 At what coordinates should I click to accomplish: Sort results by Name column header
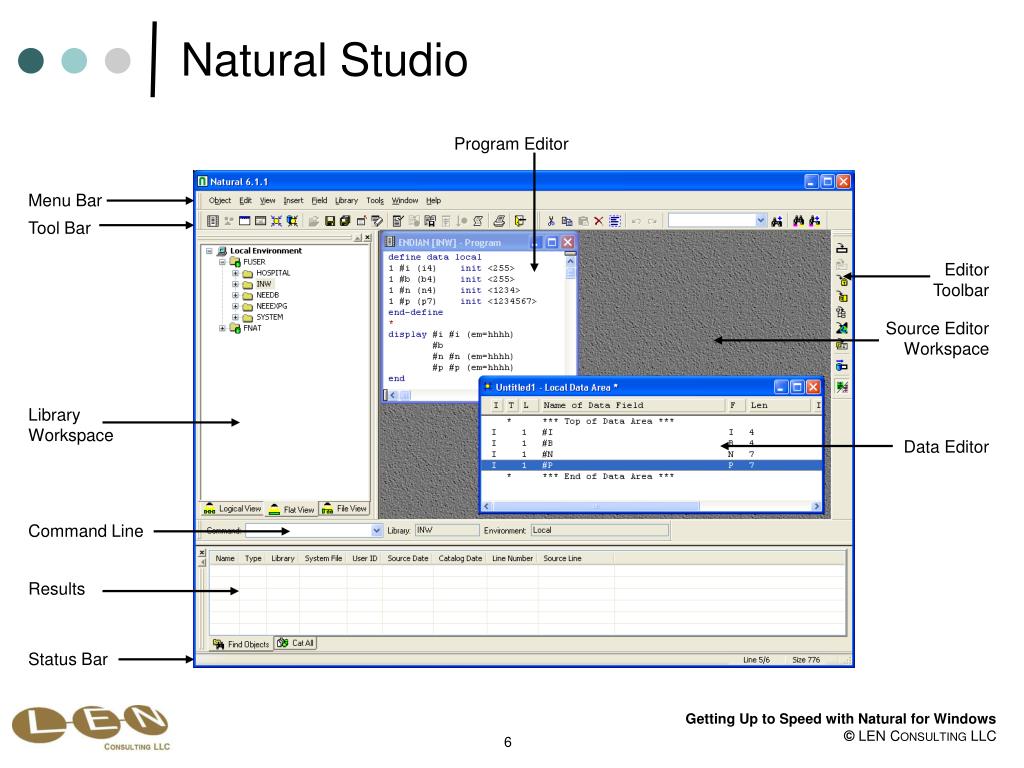(x=225, y=558)
